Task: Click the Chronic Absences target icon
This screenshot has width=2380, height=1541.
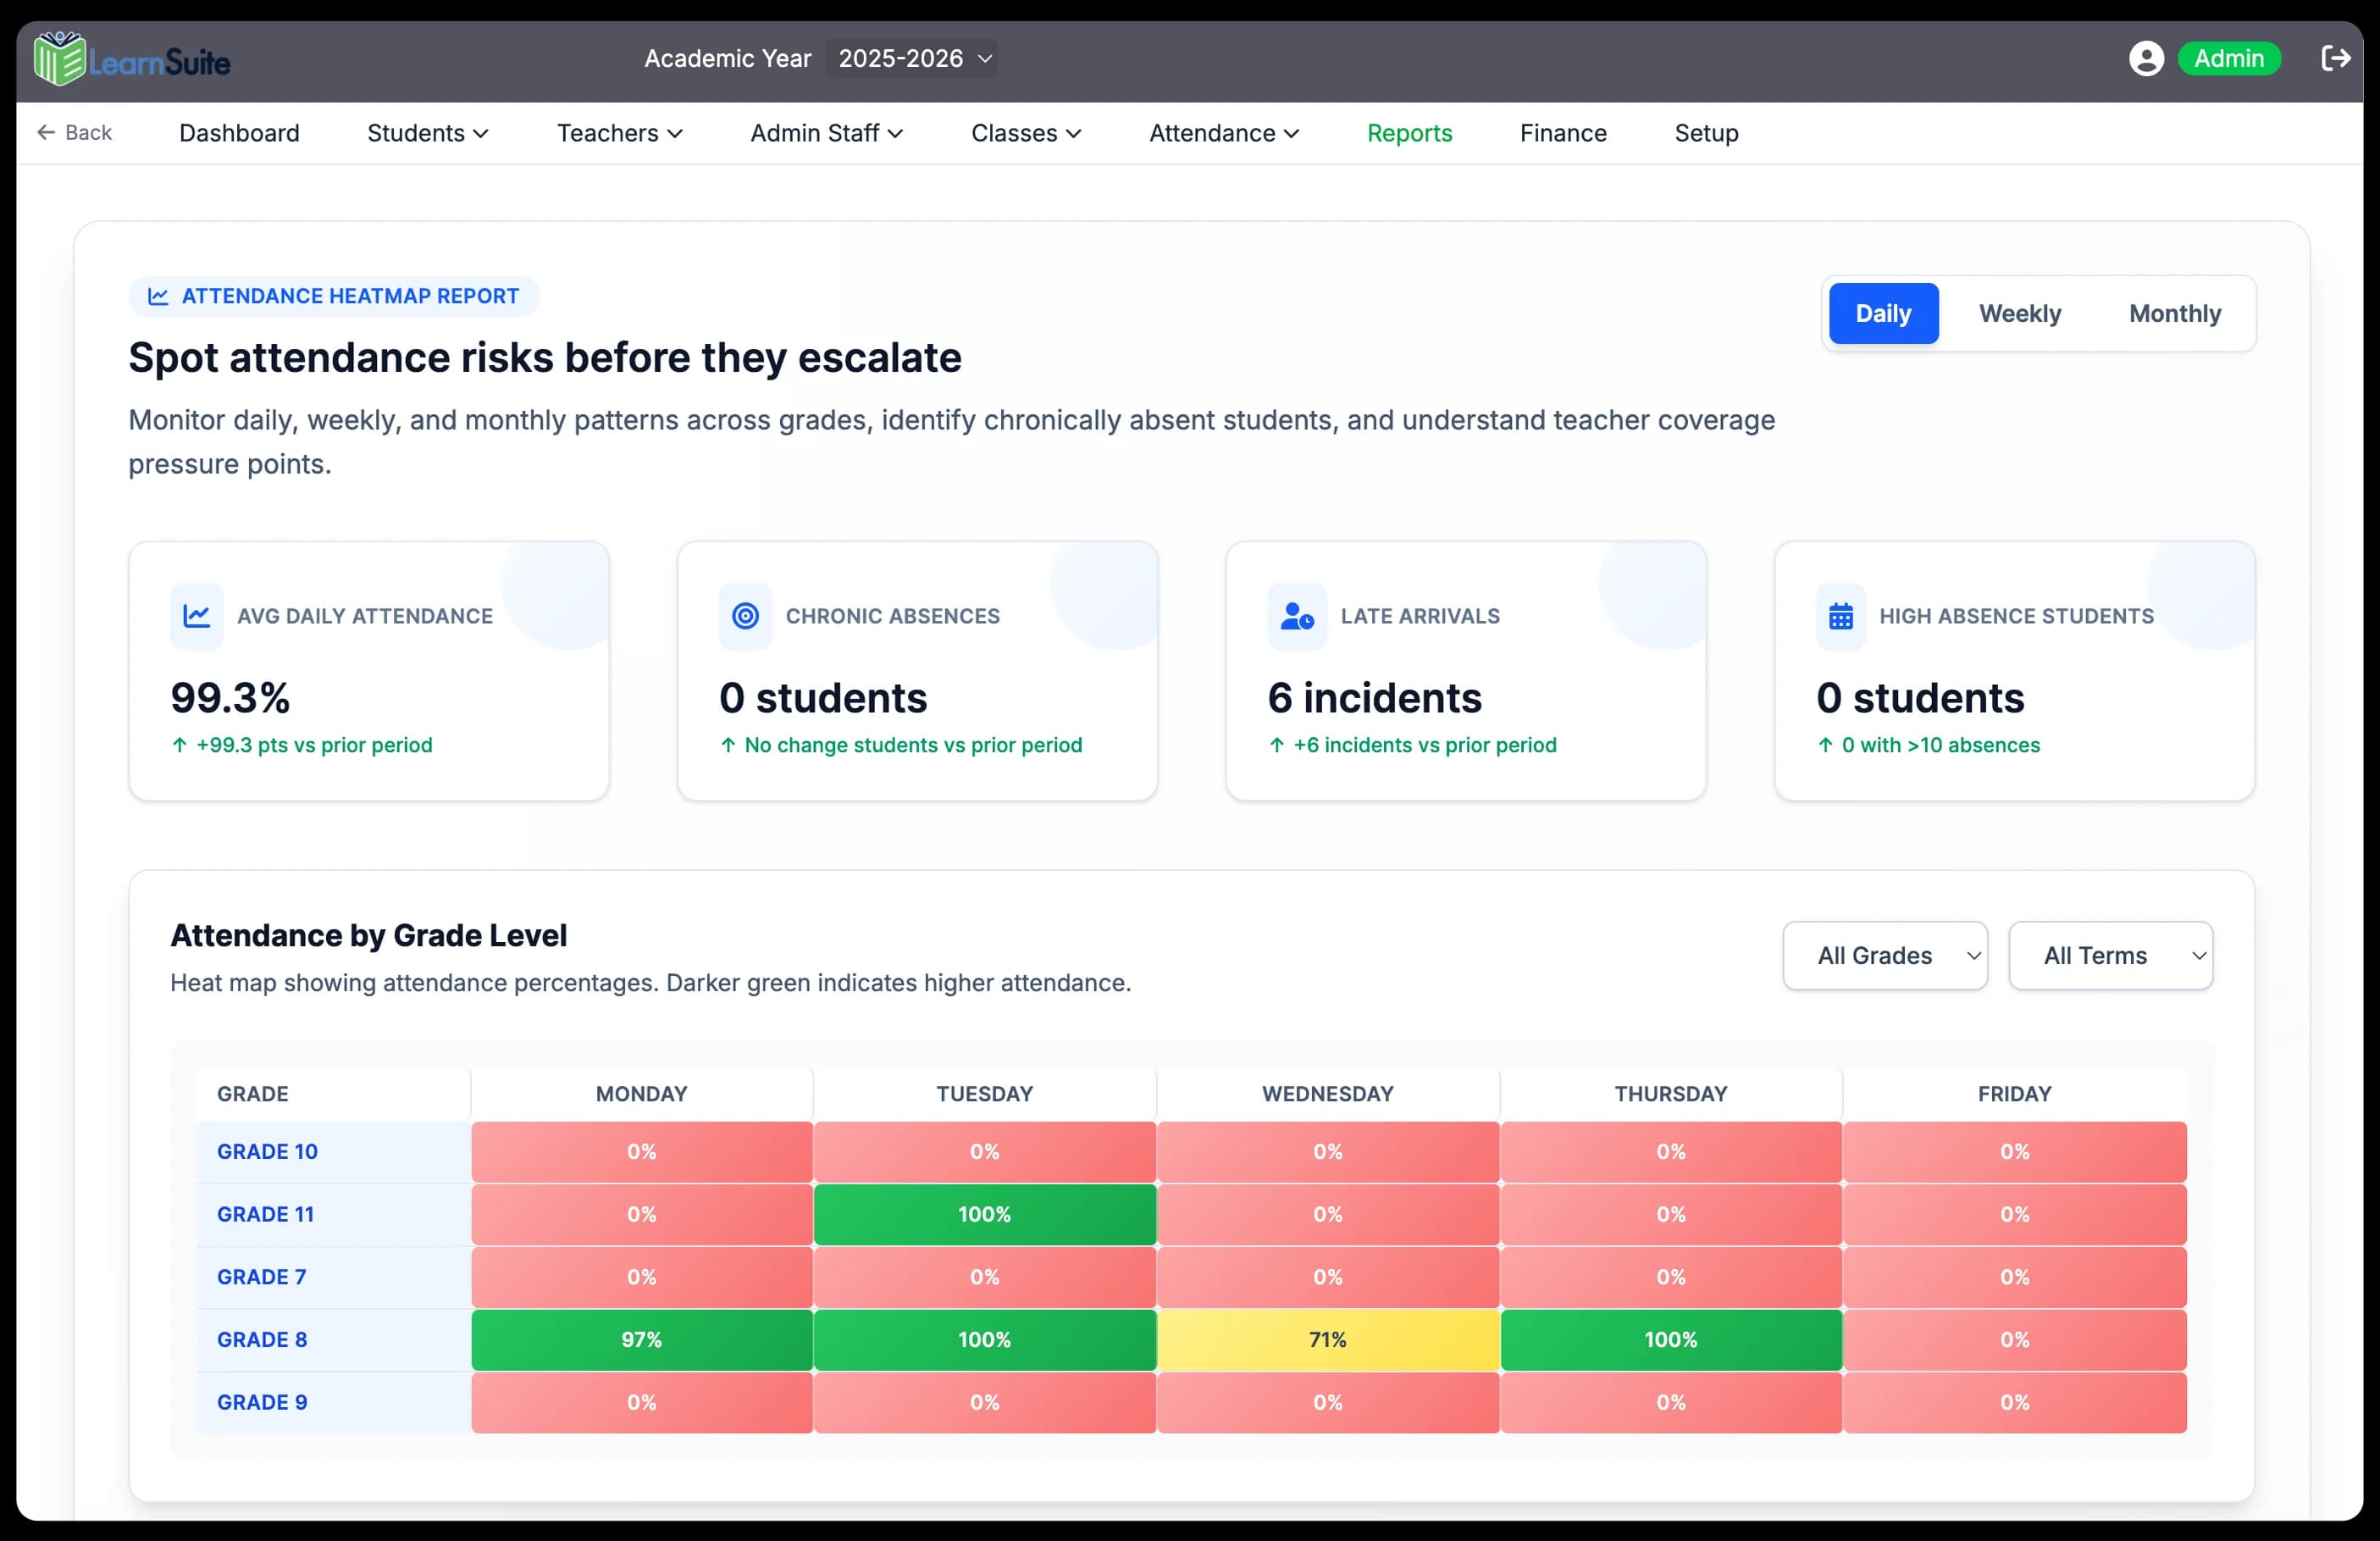Action: [745, 616]
